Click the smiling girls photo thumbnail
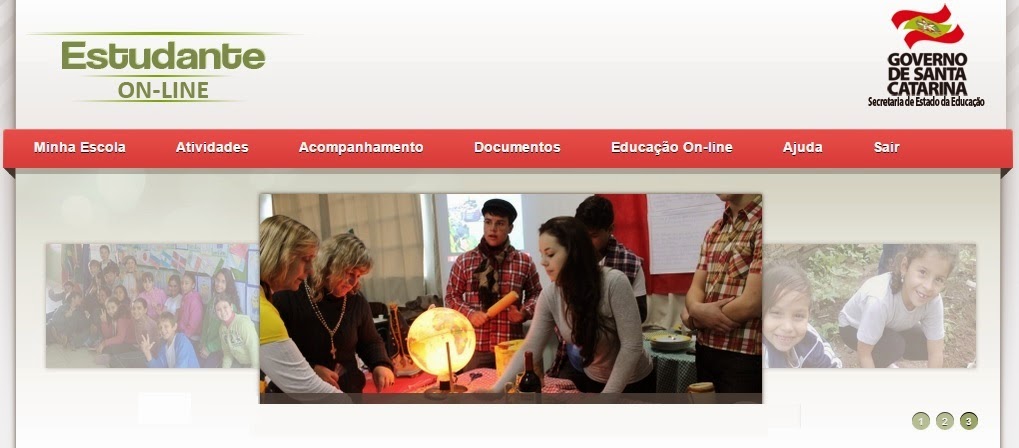The image size is (1019, 448). (869, 306)
